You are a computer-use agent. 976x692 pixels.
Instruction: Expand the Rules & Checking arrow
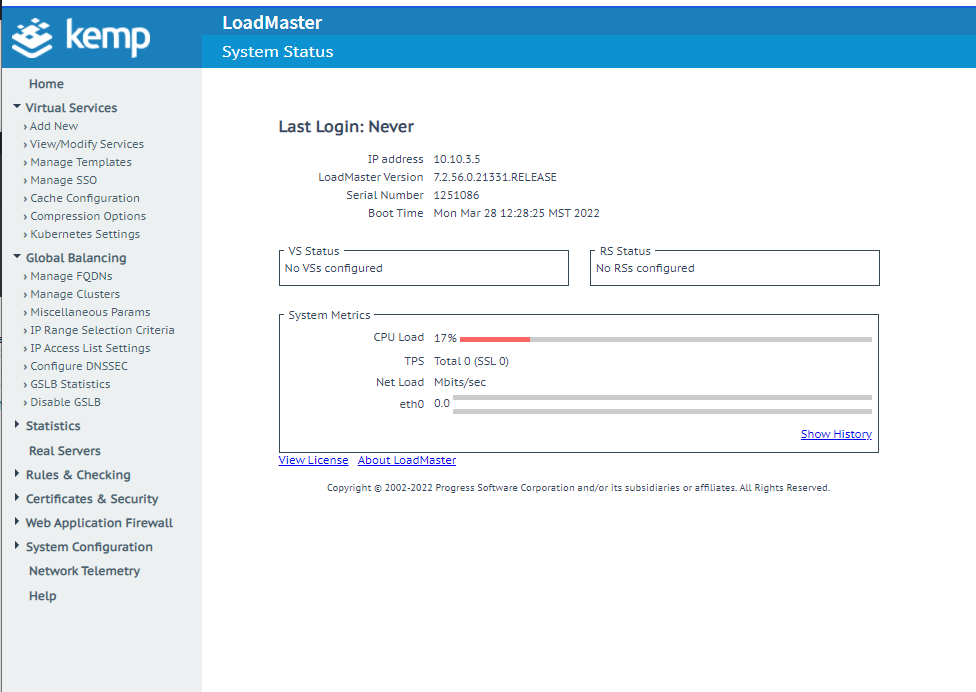click(x=17, y=474)
